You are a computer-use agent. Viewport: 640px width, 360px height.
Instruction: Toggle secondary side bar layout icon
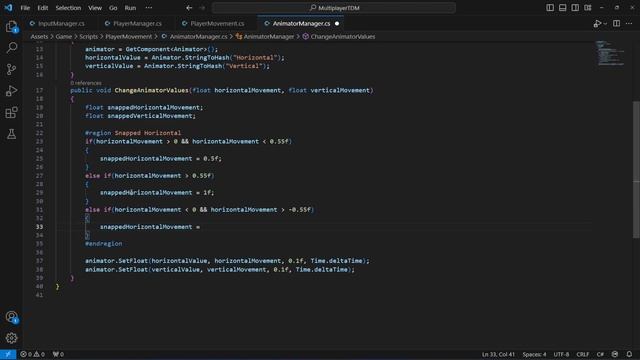click(x=575, y=8)
